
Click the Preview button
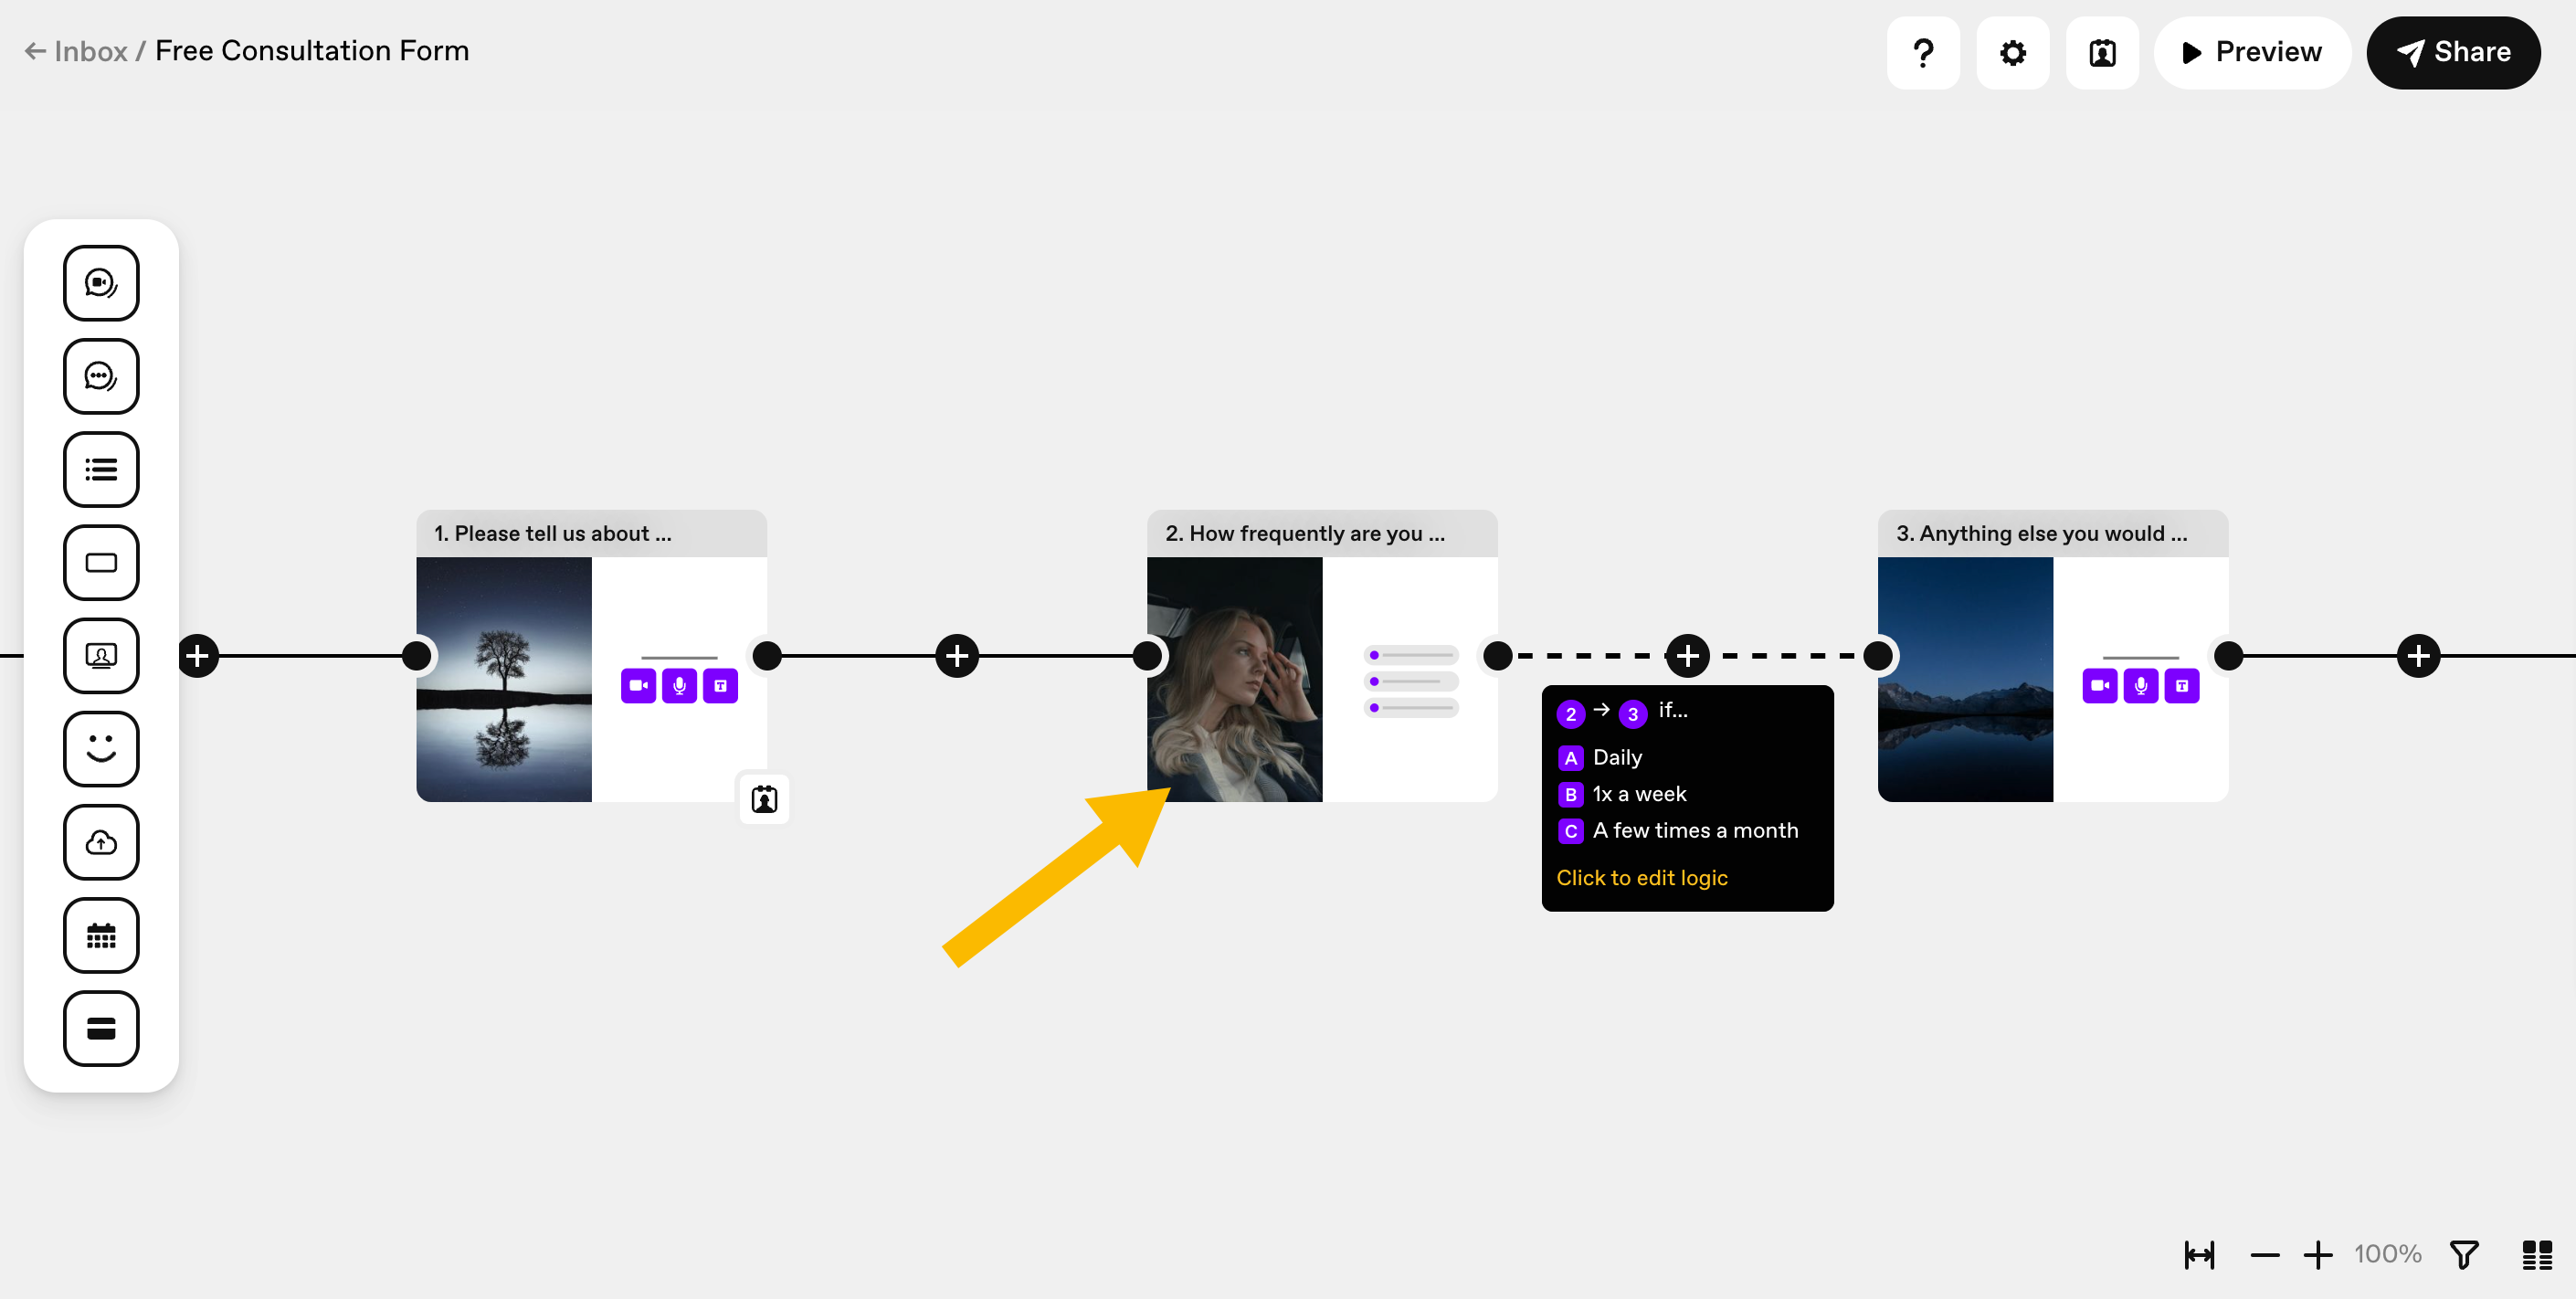click(x=2252, y=52)
